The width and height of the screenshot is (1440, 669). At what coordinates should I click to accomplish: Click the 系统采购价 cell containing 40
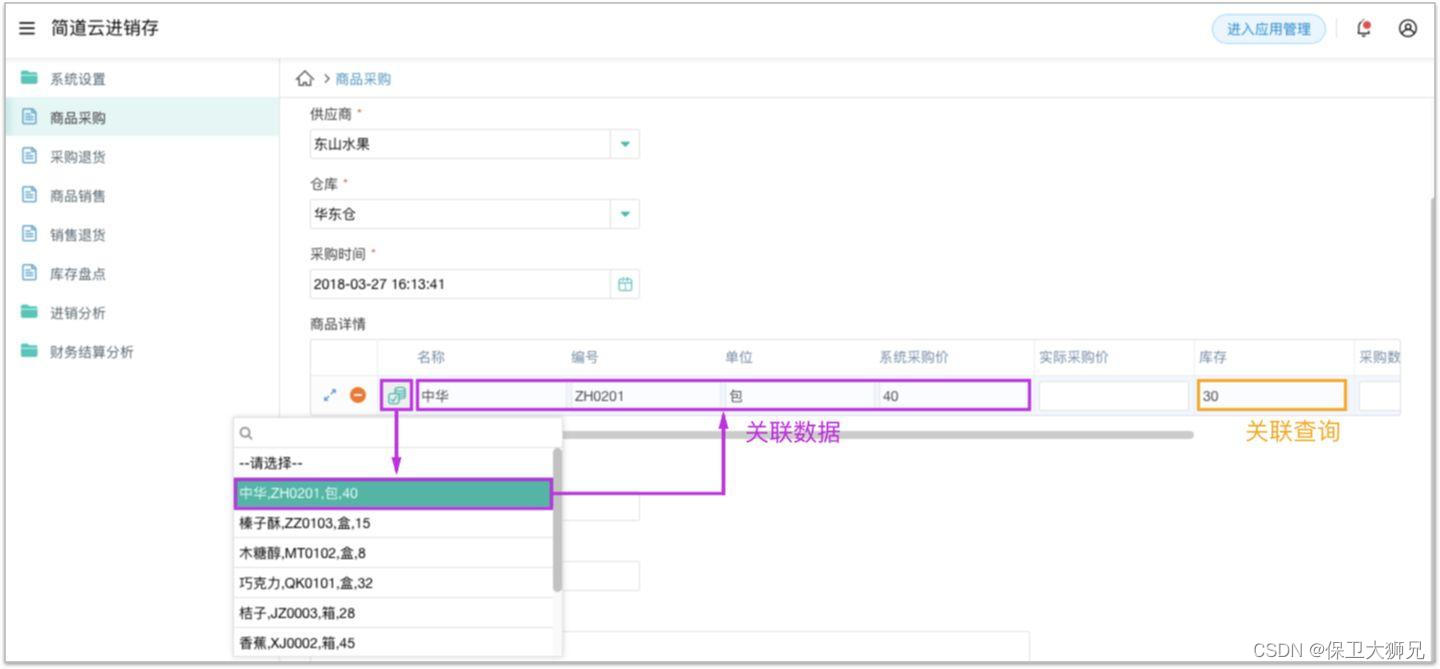pyautogui.click(x=953, y=396)
